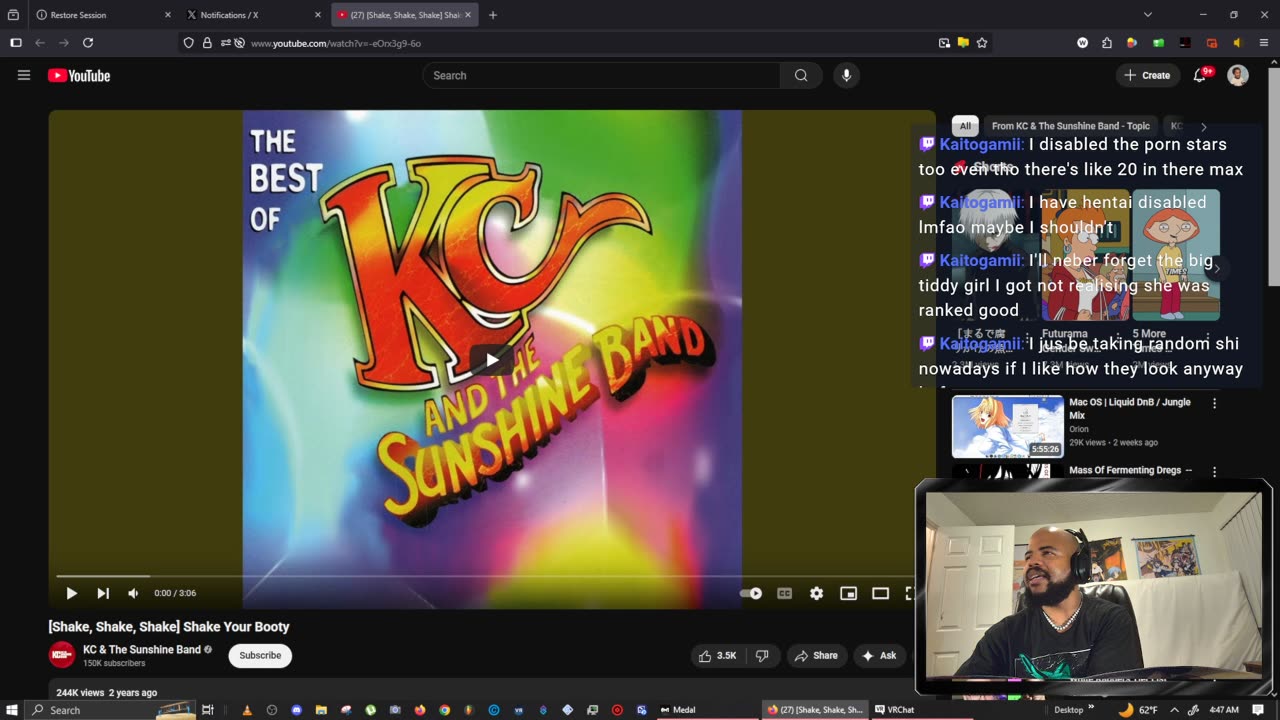The height and width of the screenshot is (720, 1280).
Task: Open the list all tabs dropdown
Action: (x=1147, y=15)
